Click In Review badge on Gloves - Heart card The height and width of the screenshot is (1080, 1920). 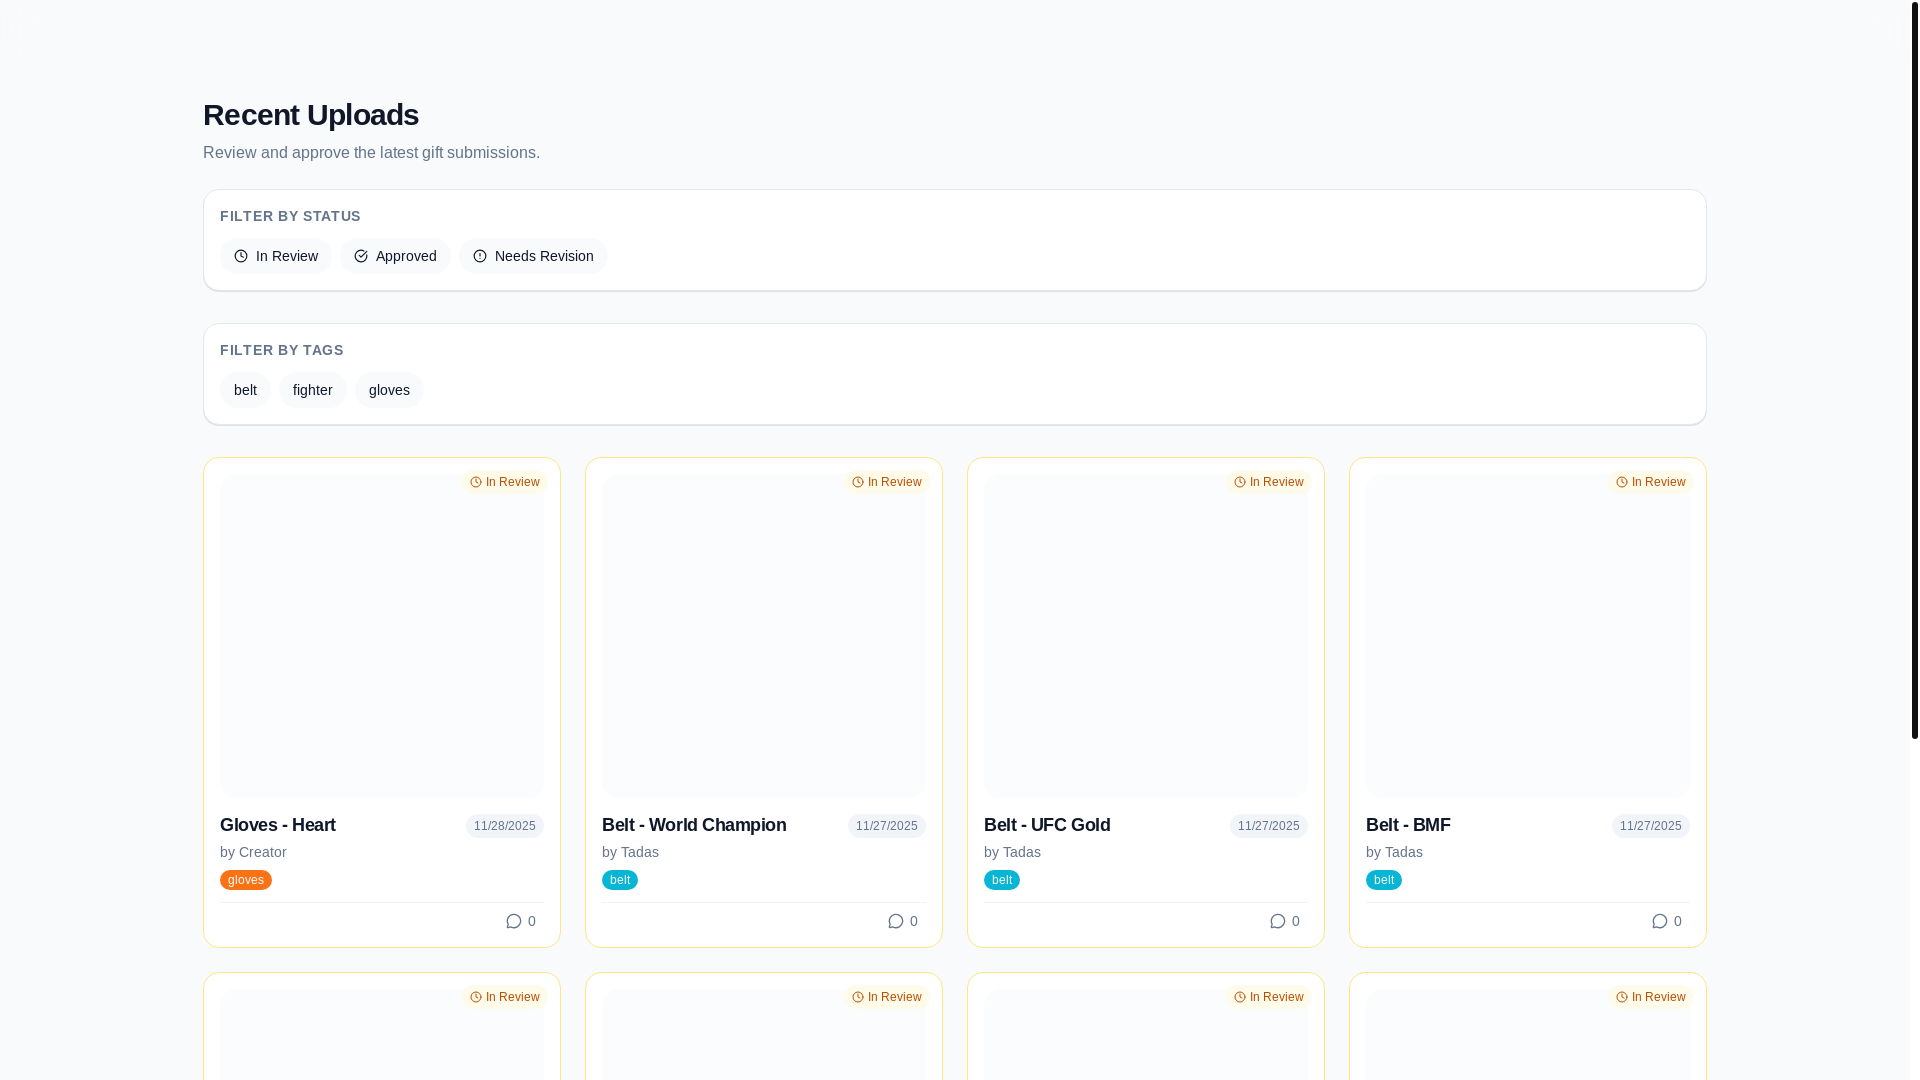click(x=505, y=482)
